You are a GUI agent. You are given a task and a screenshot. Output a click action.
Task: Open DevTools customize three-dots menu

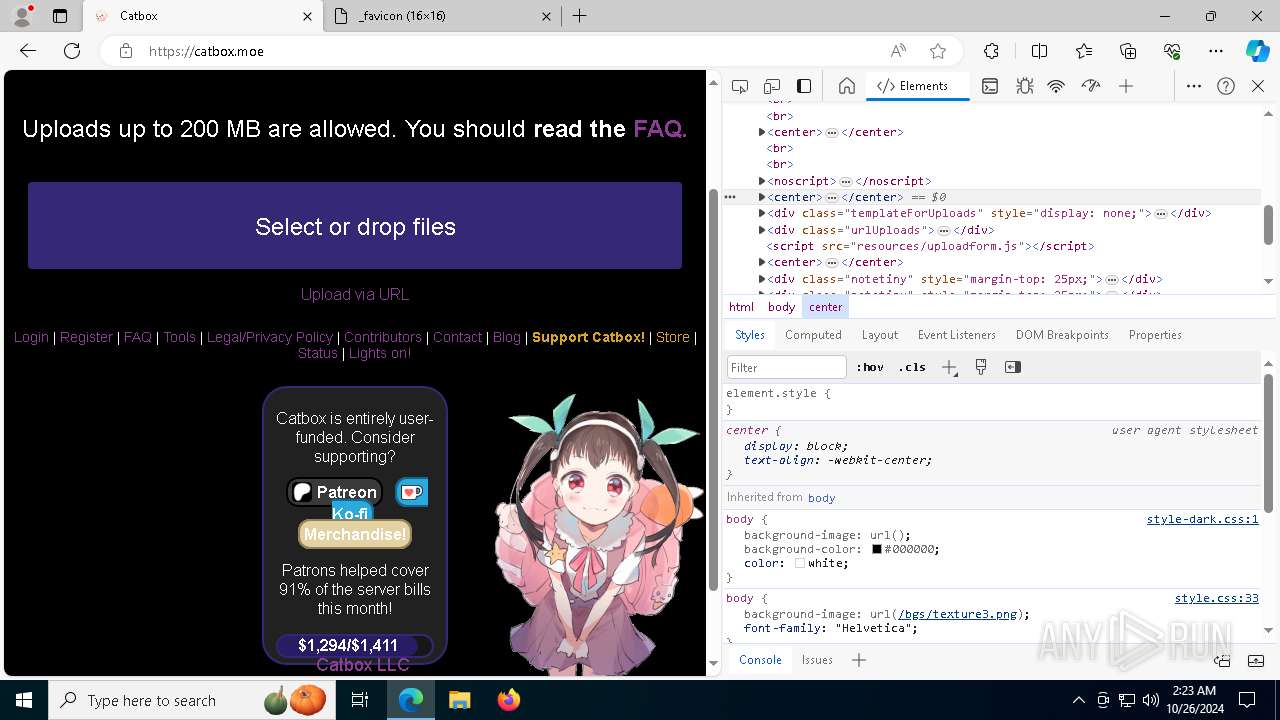[x=1194, y=86]
